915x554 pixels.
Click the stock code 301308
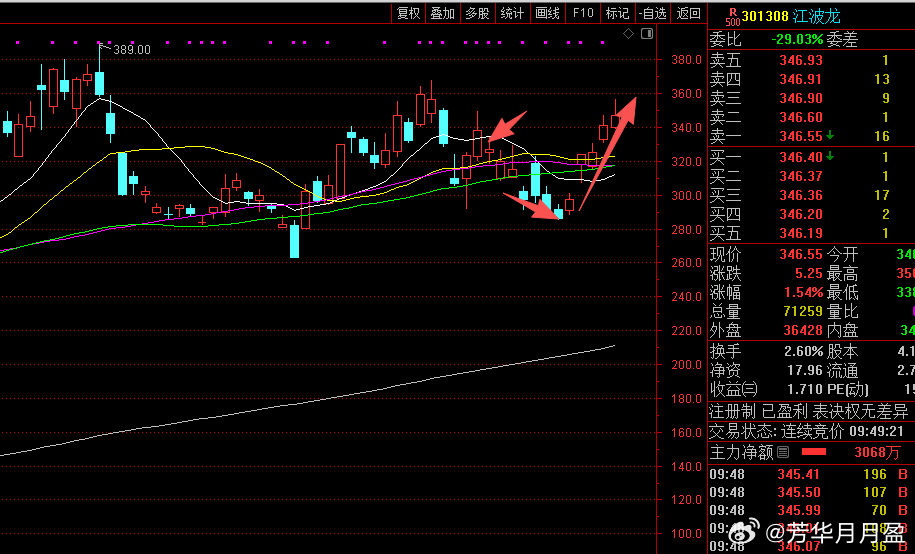point(765,16)
